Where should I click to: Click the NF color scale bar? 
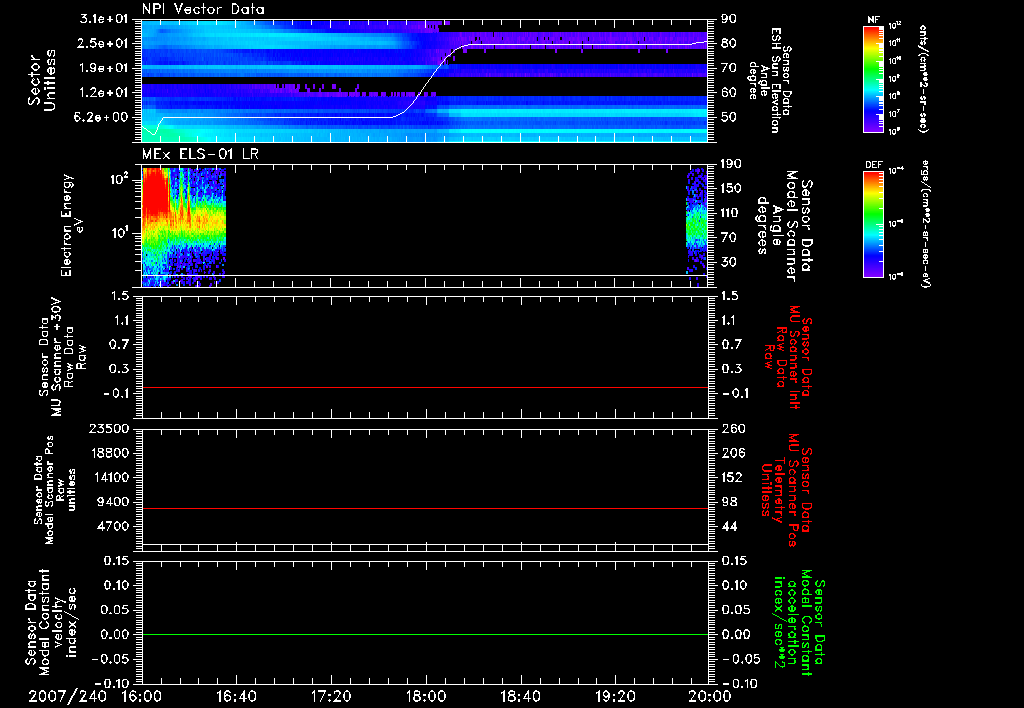click(x=873, y=78)
